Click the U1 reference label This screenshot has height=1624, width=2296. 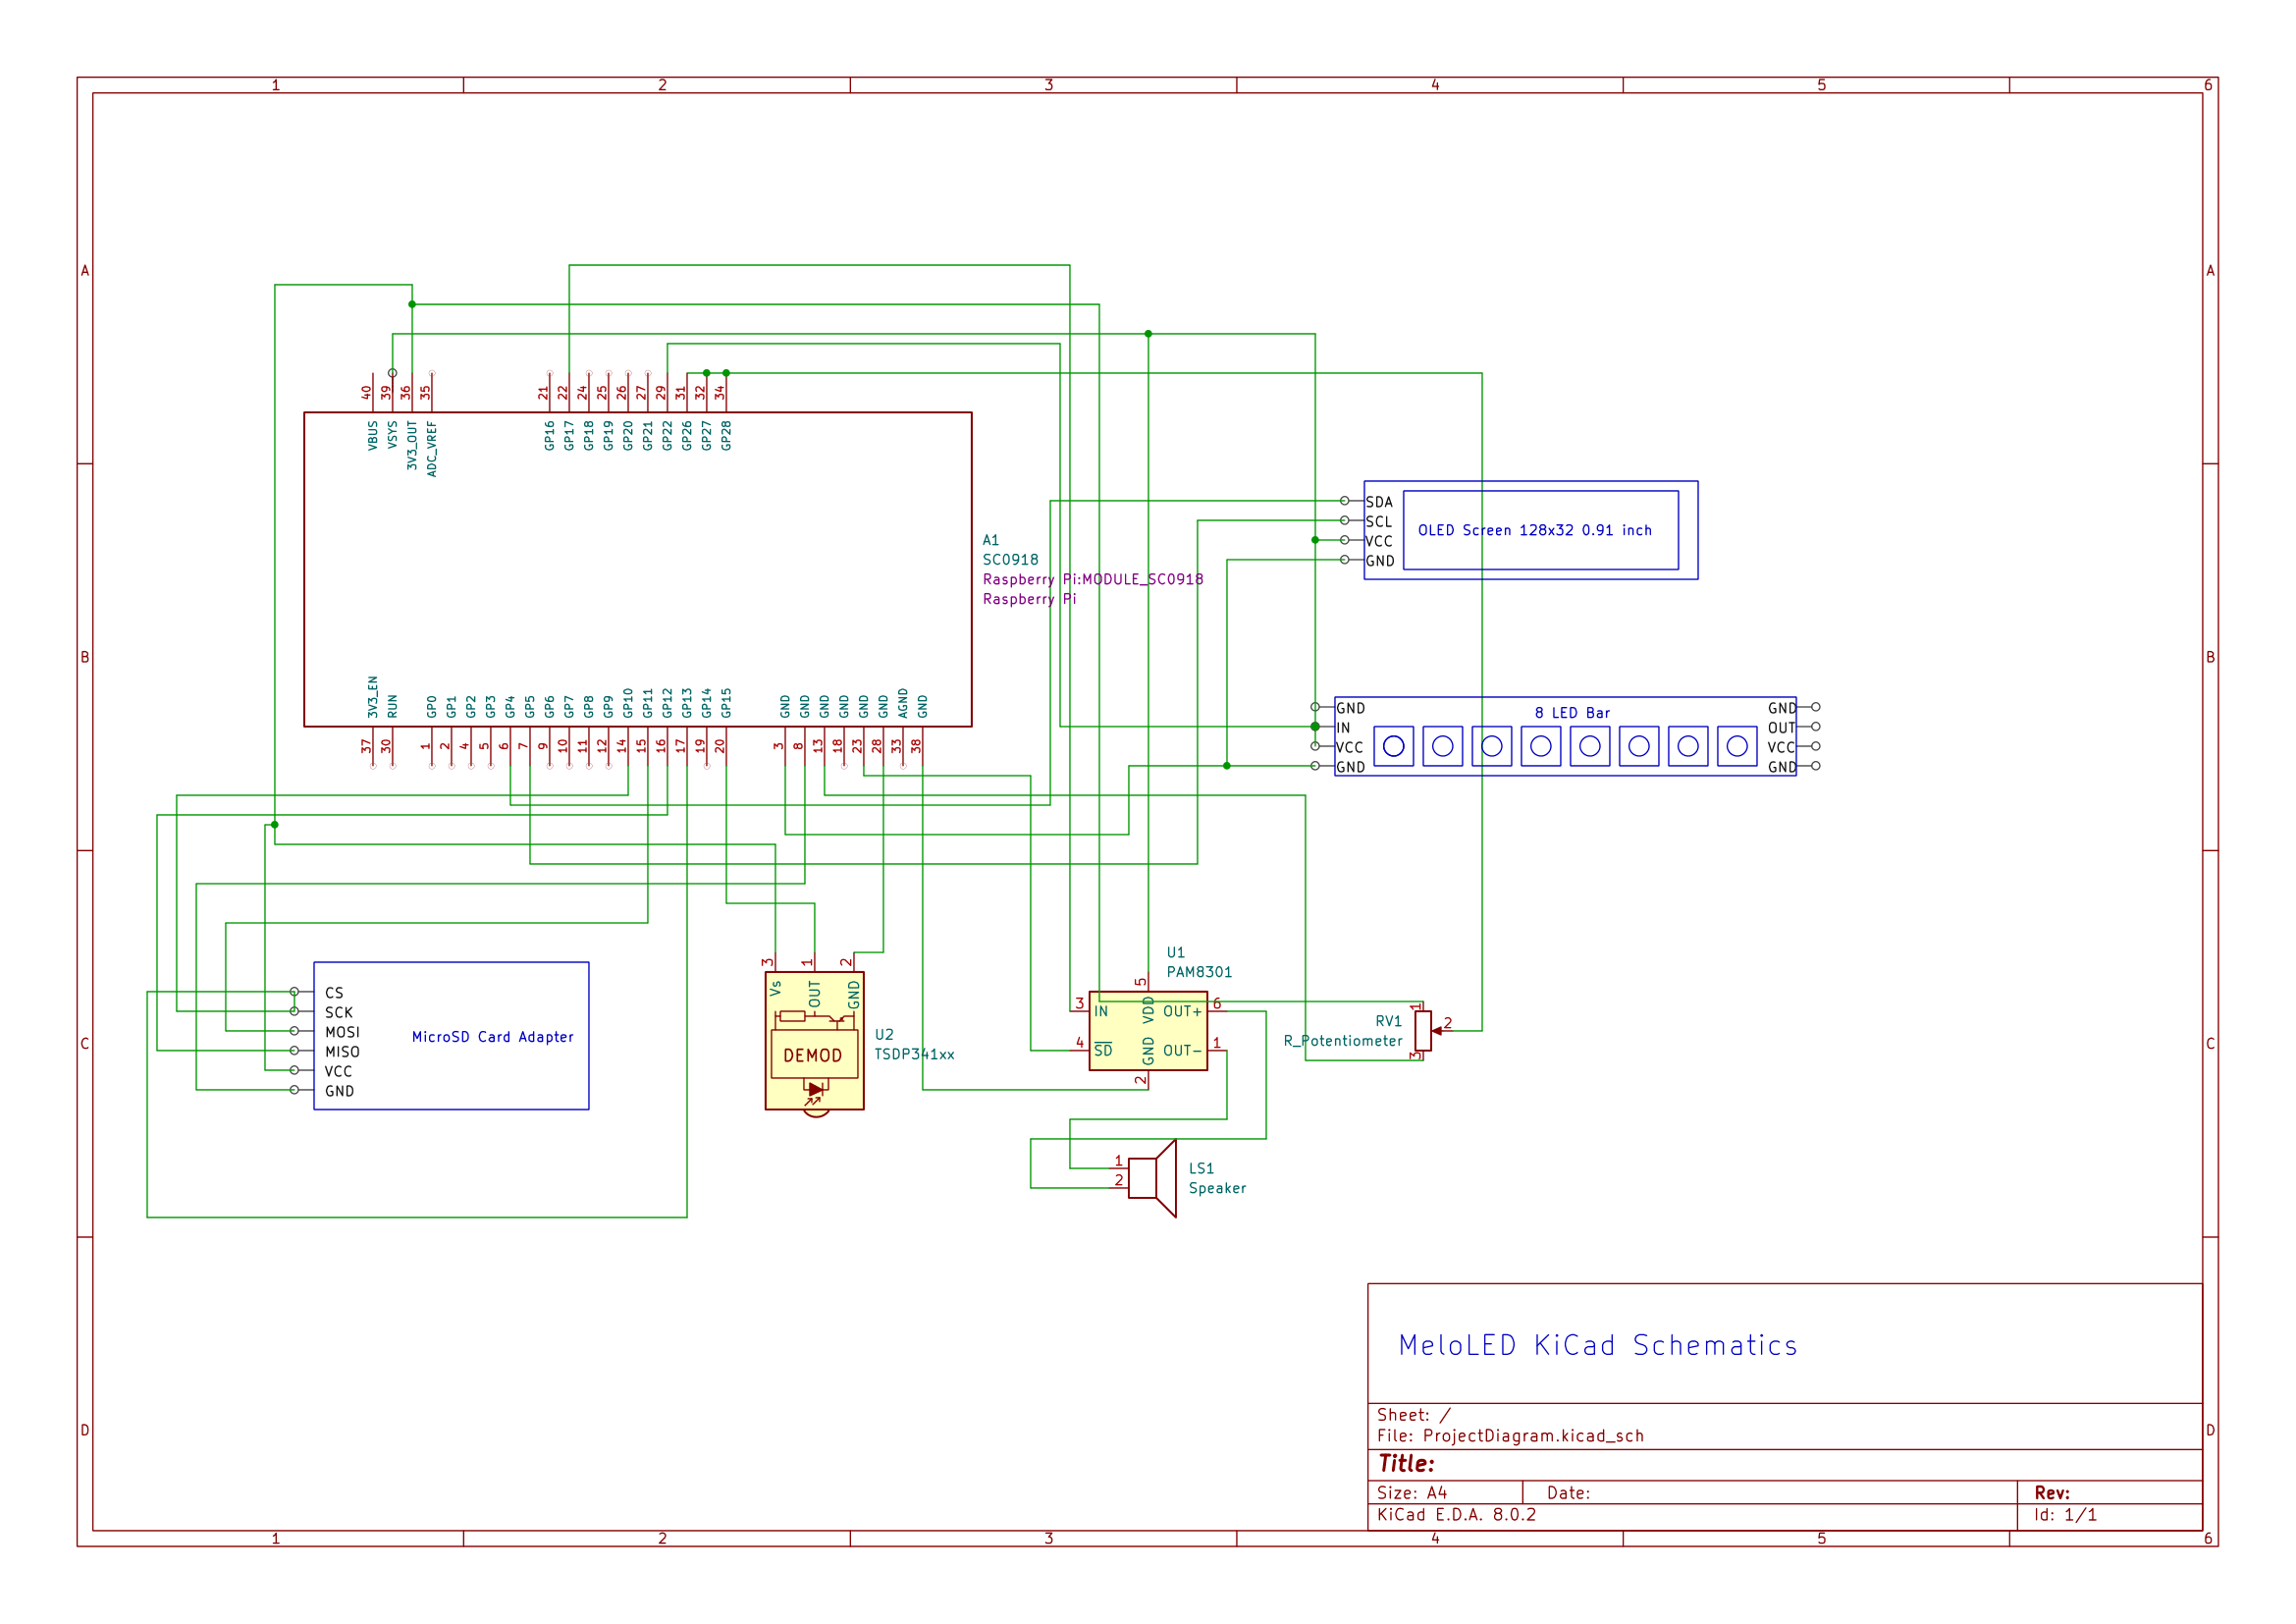(1175, 953)
